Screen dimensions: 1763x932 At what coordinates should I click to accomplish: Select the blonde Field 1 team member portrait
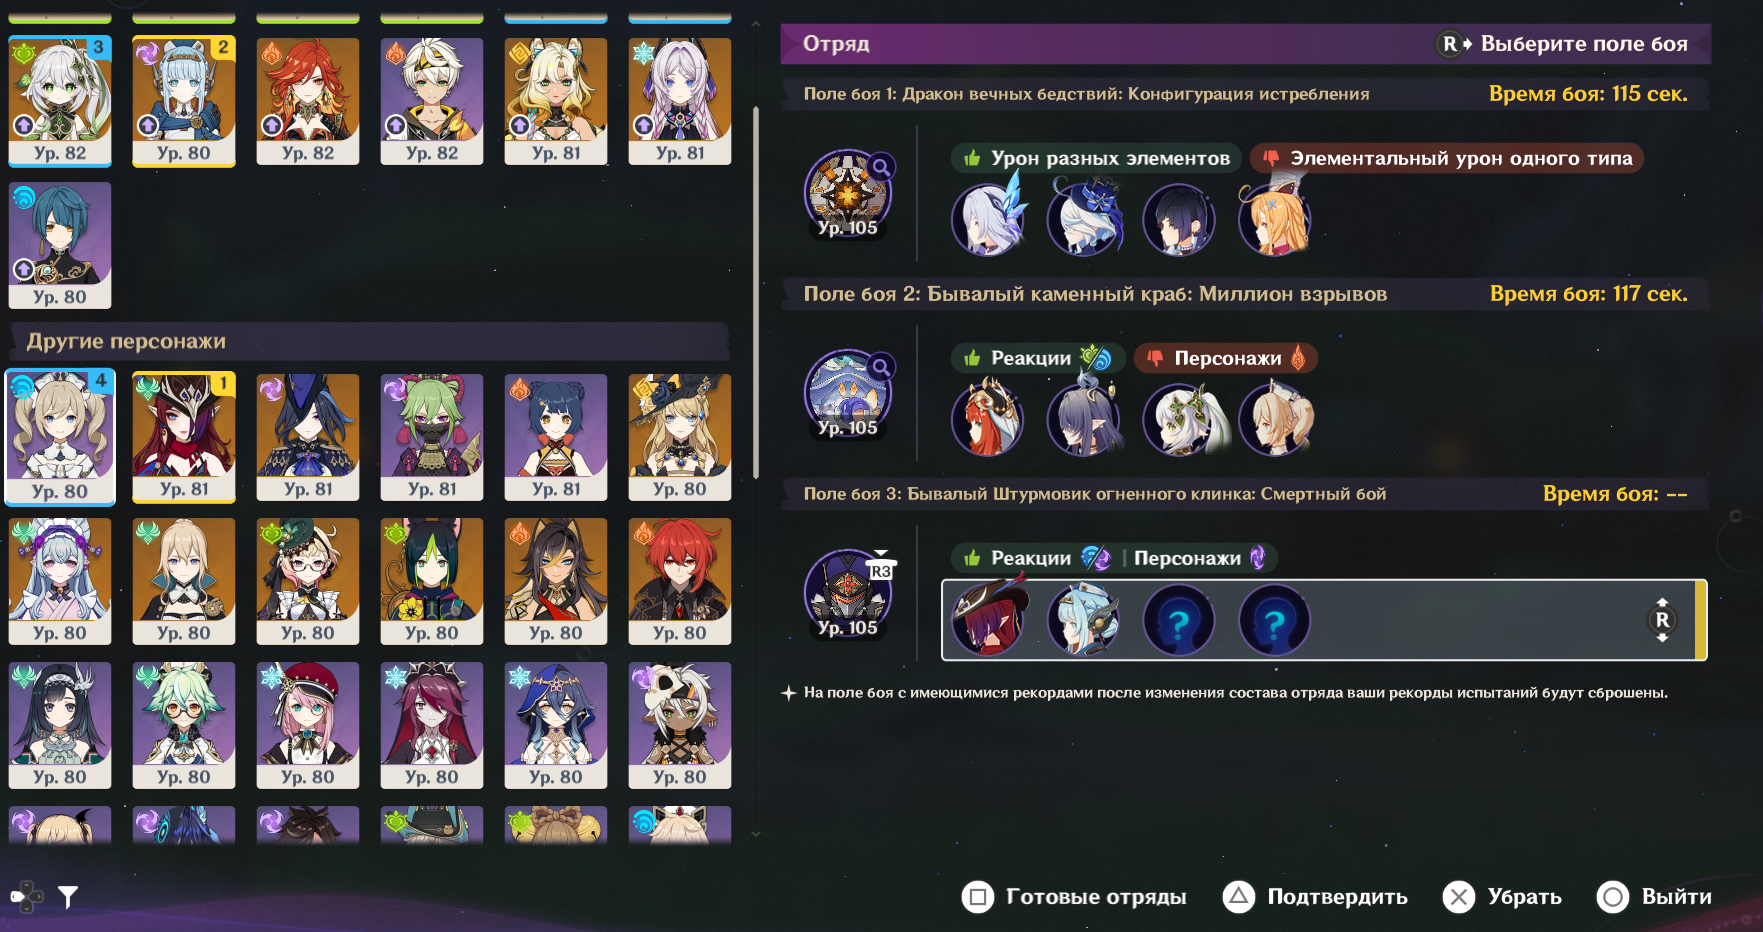coord(1275,220)
